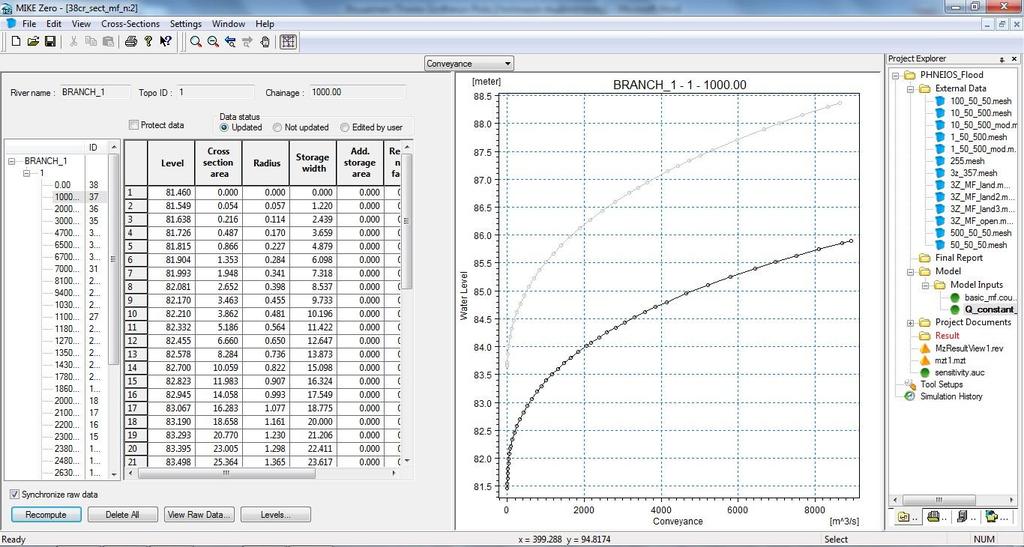Open the Help menu

(x=264, y=23)
